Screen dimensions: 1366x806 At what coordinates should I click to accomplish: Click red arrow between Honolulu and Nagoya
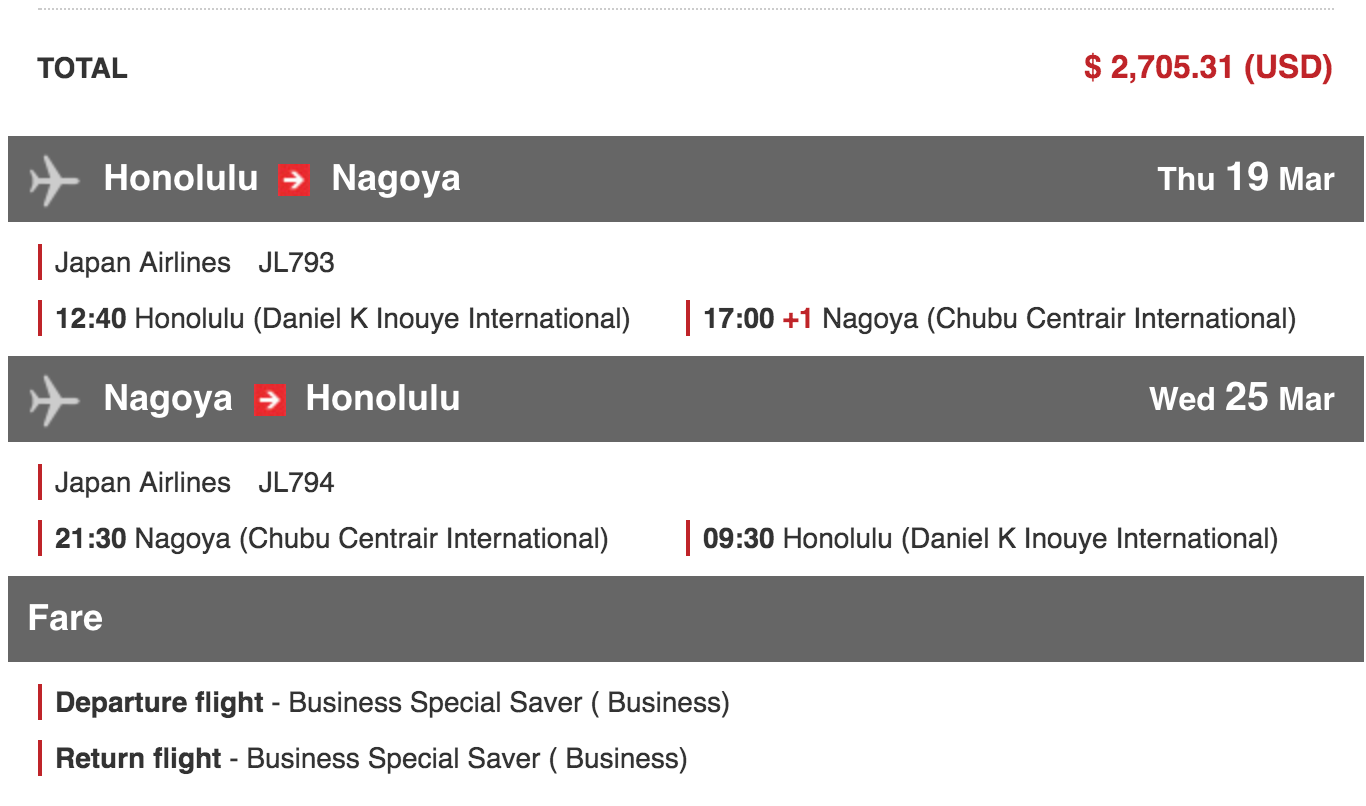pos(294,180)
